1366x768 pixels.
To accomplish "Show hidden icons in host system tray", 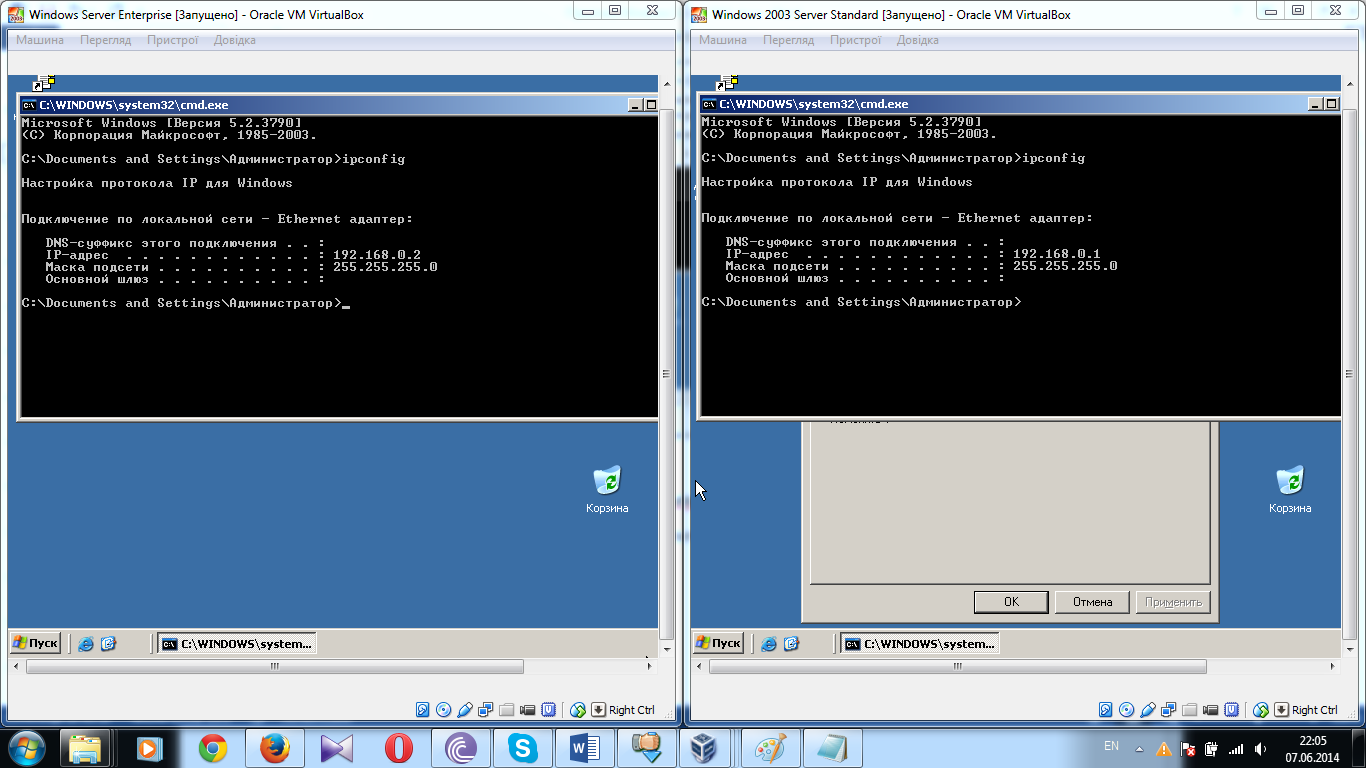I will pos(1138,749).
